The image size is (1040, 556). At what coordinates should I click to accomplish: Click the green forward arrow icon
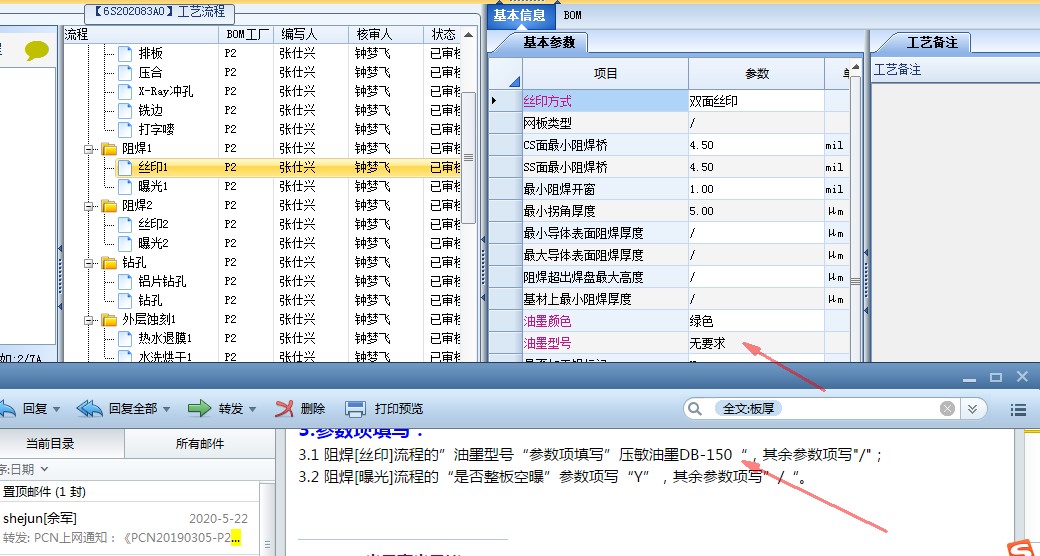pyautogui.click(x=199, y=409)
